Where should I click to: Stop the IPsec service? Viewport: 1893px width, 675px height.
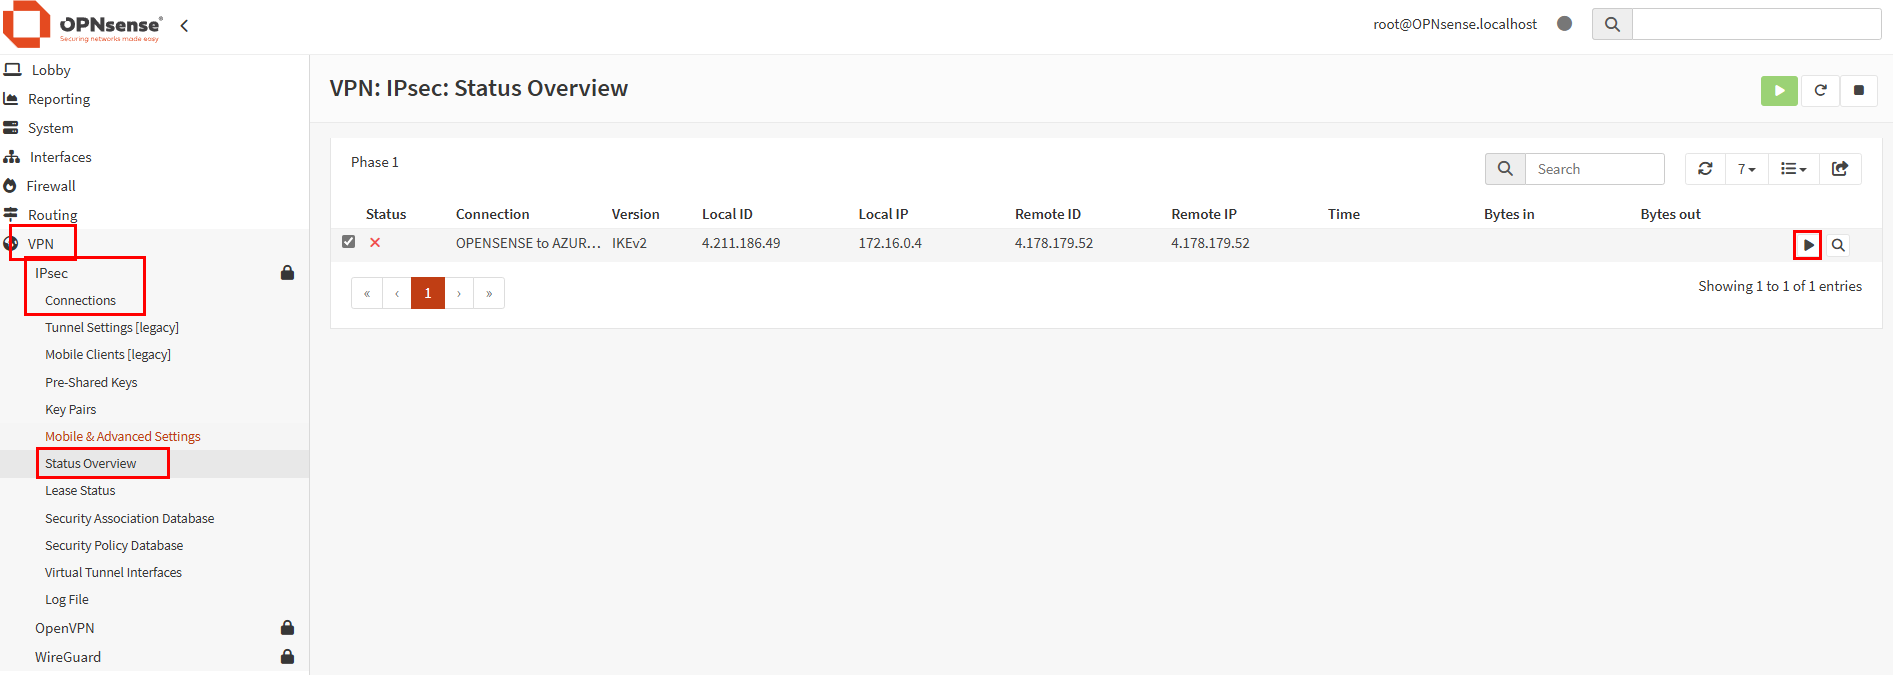[1858, 90]
